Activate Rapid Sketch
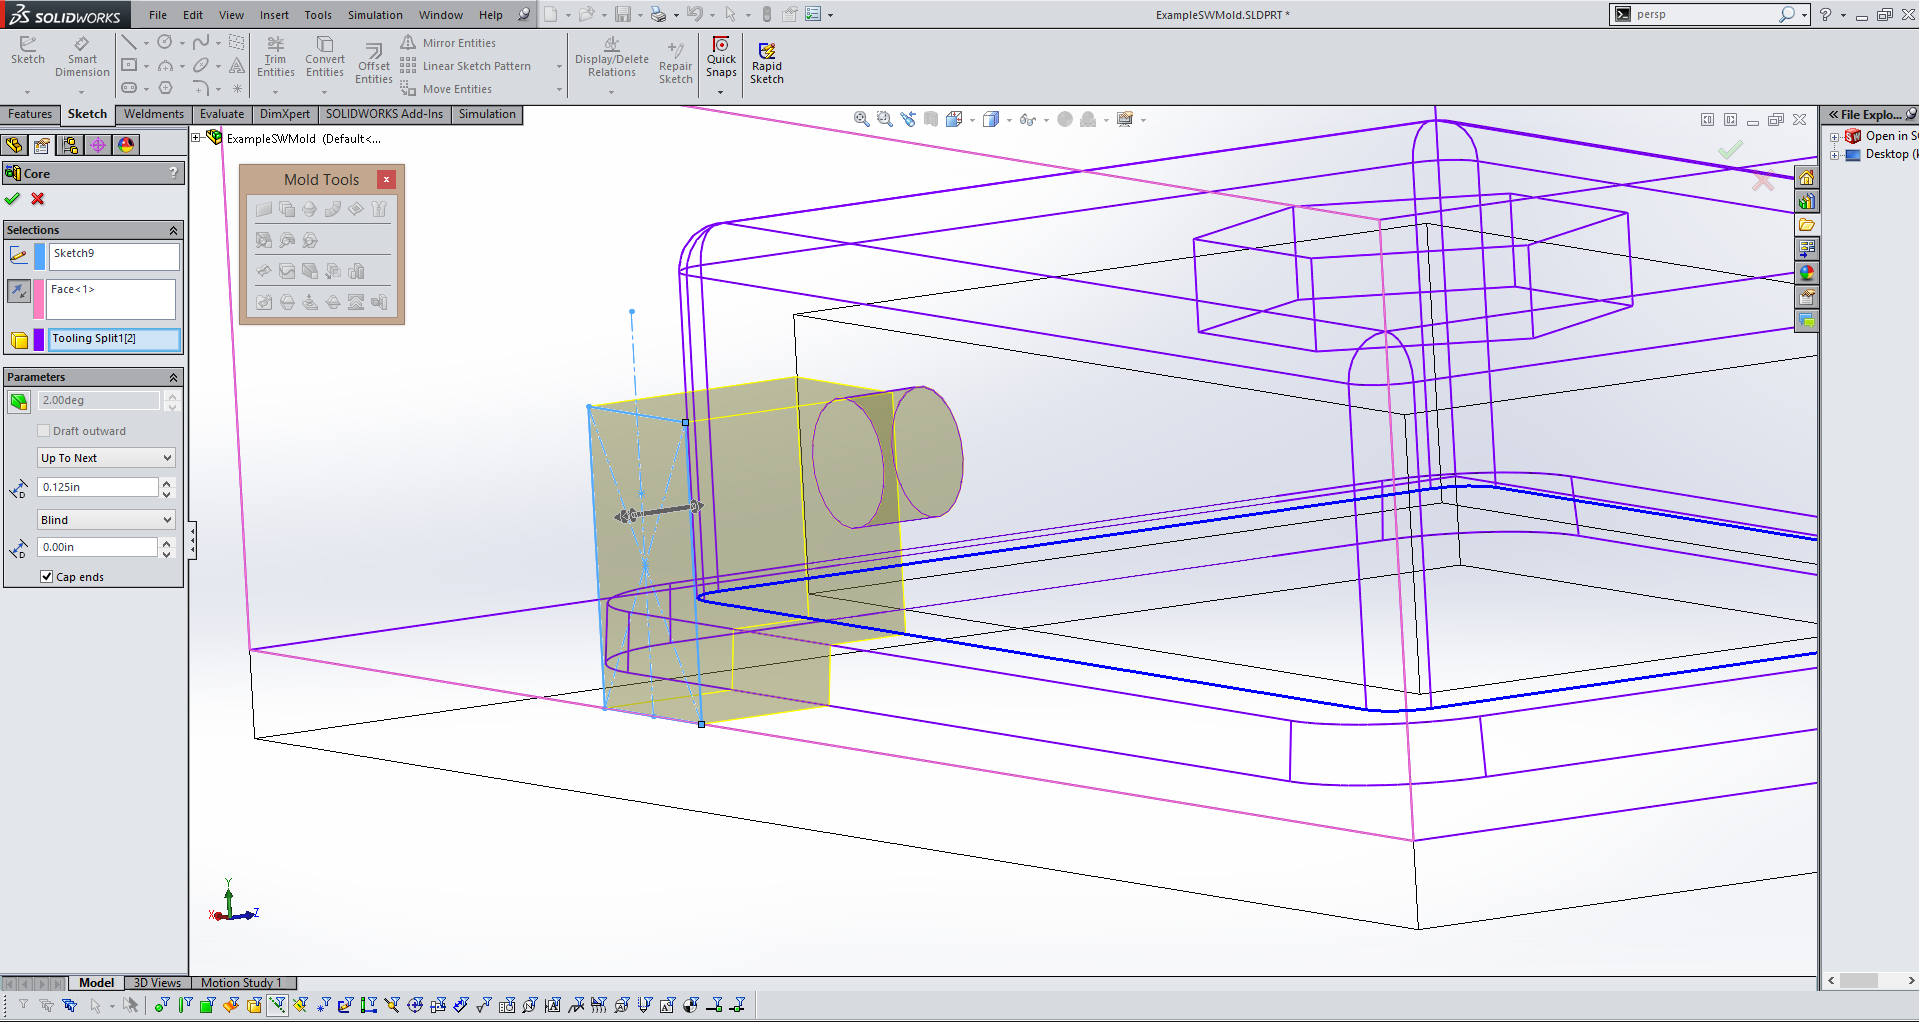 [x=767, y=63]
